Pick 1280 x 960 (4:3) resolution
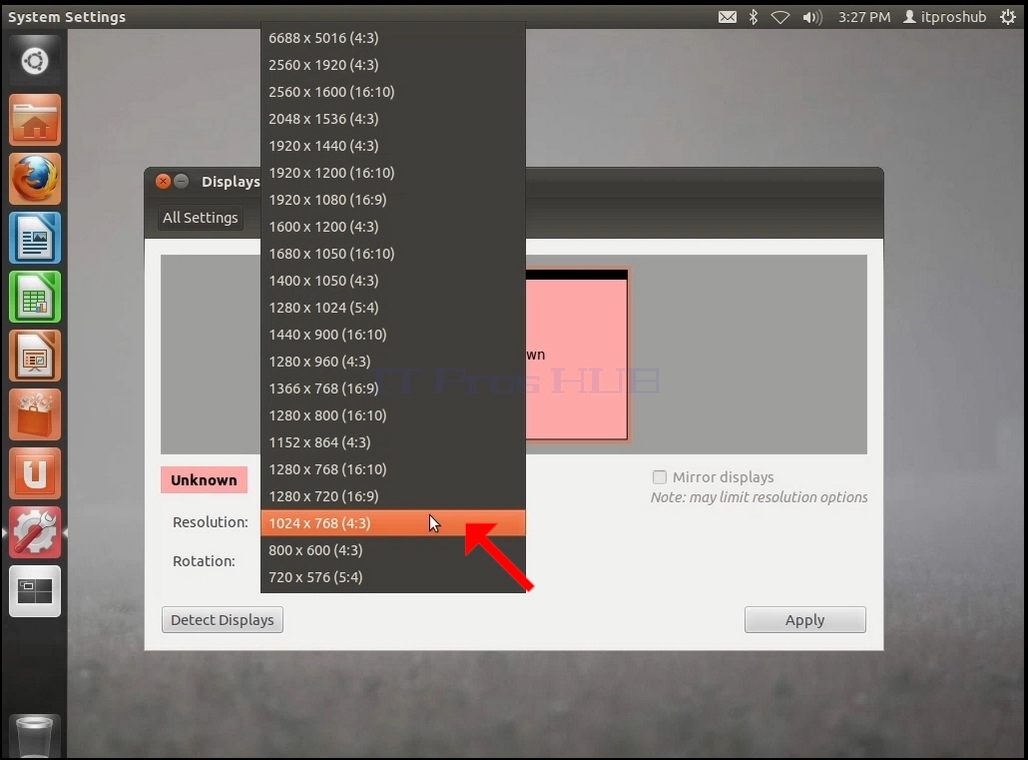The image size is (1028, 760). click(393, 361)
